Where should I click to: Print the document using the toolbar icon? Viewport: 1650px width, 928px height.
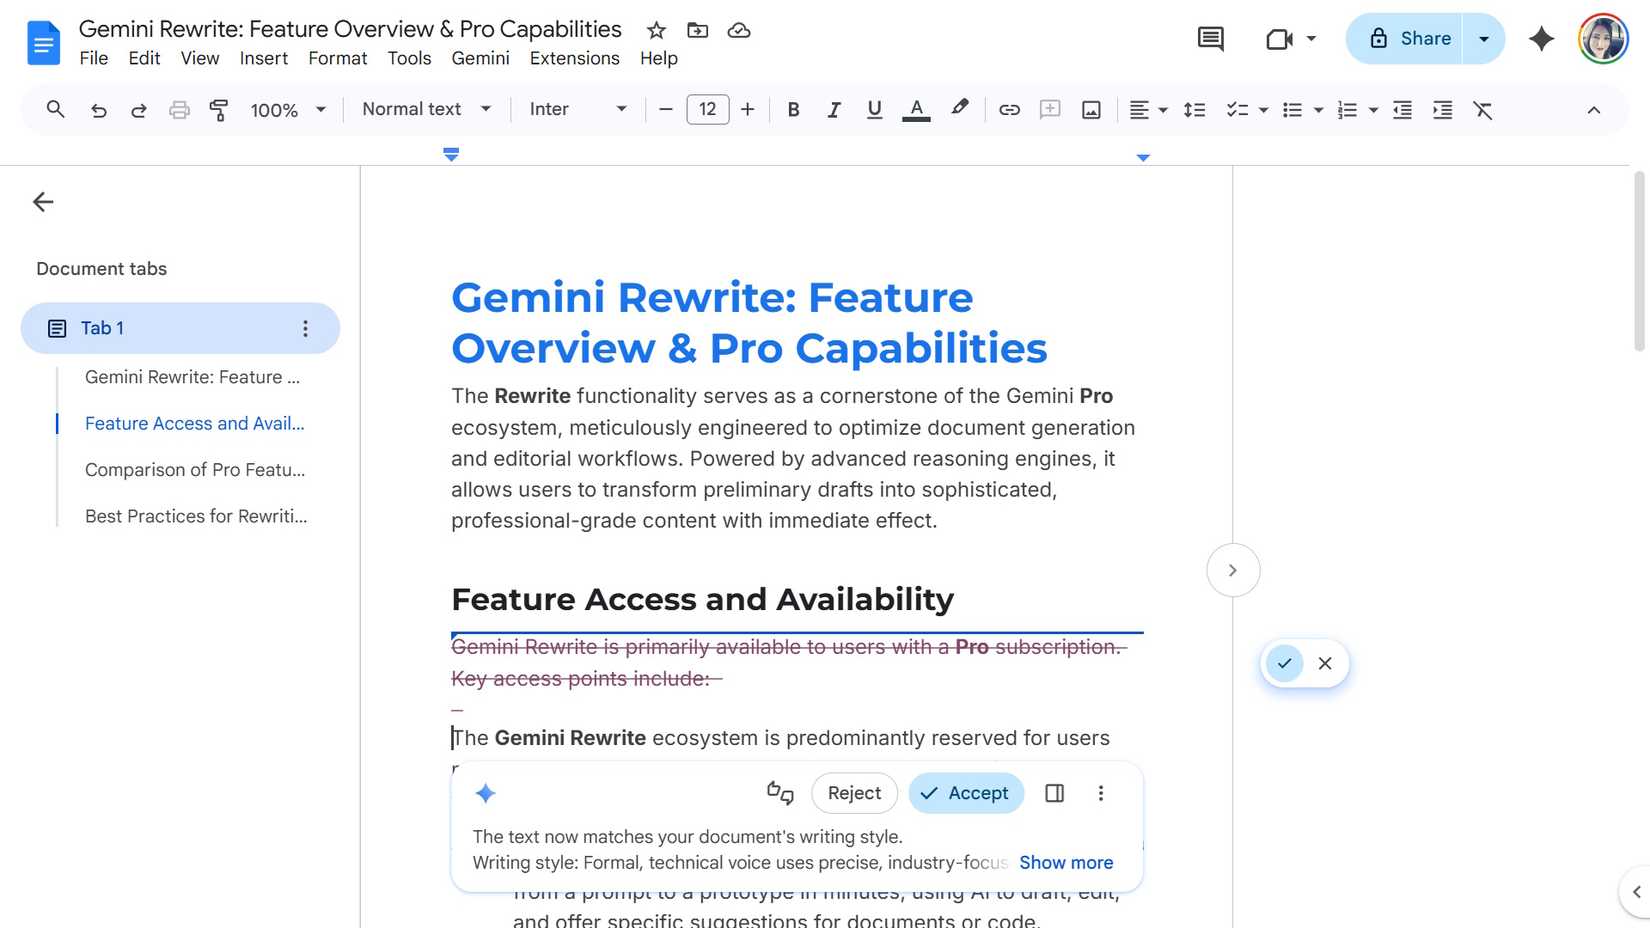[179, 110]
